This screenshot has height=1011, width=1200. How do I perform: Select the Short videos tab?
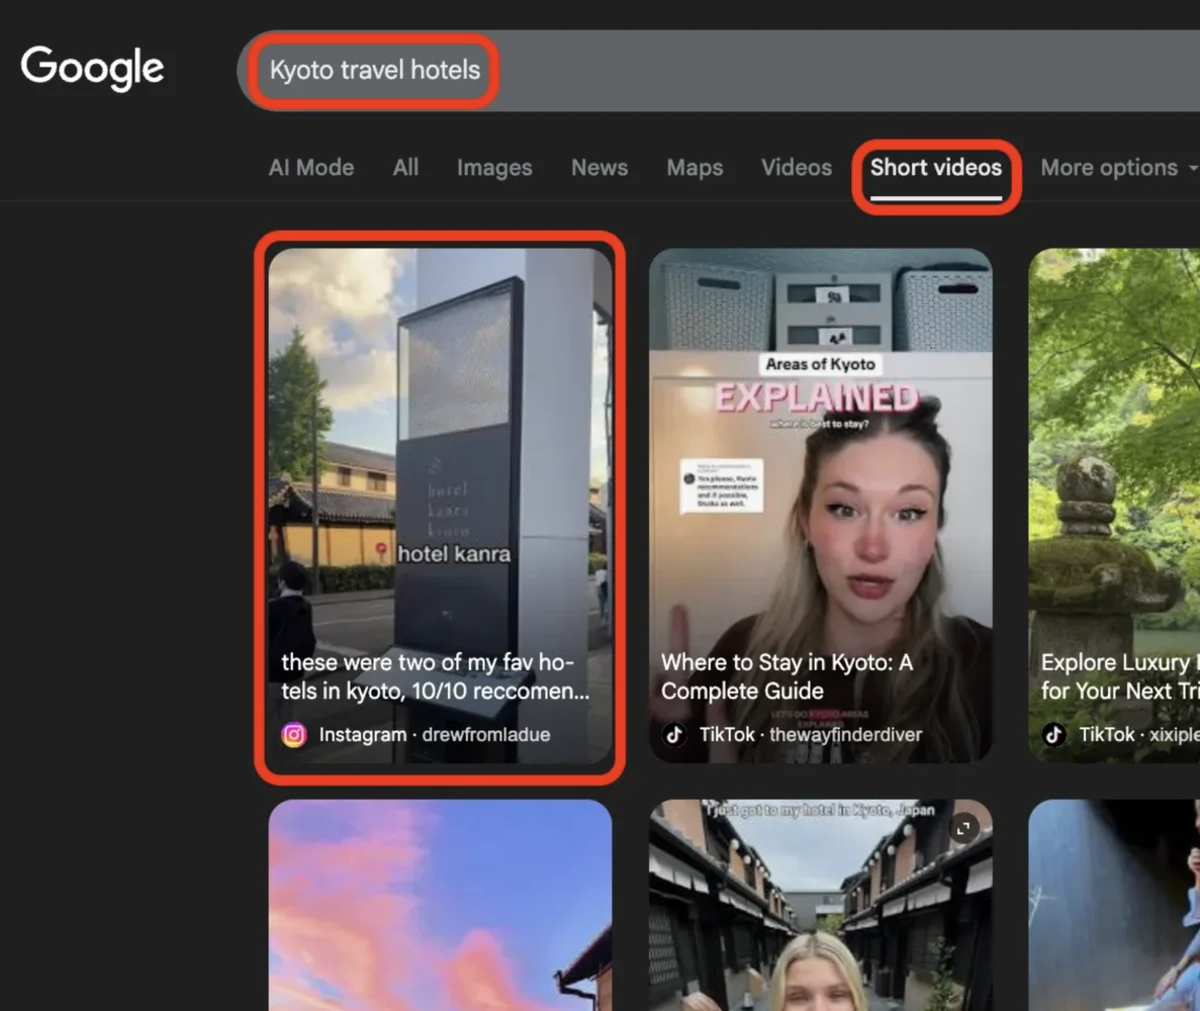click(x=935, y=168)
